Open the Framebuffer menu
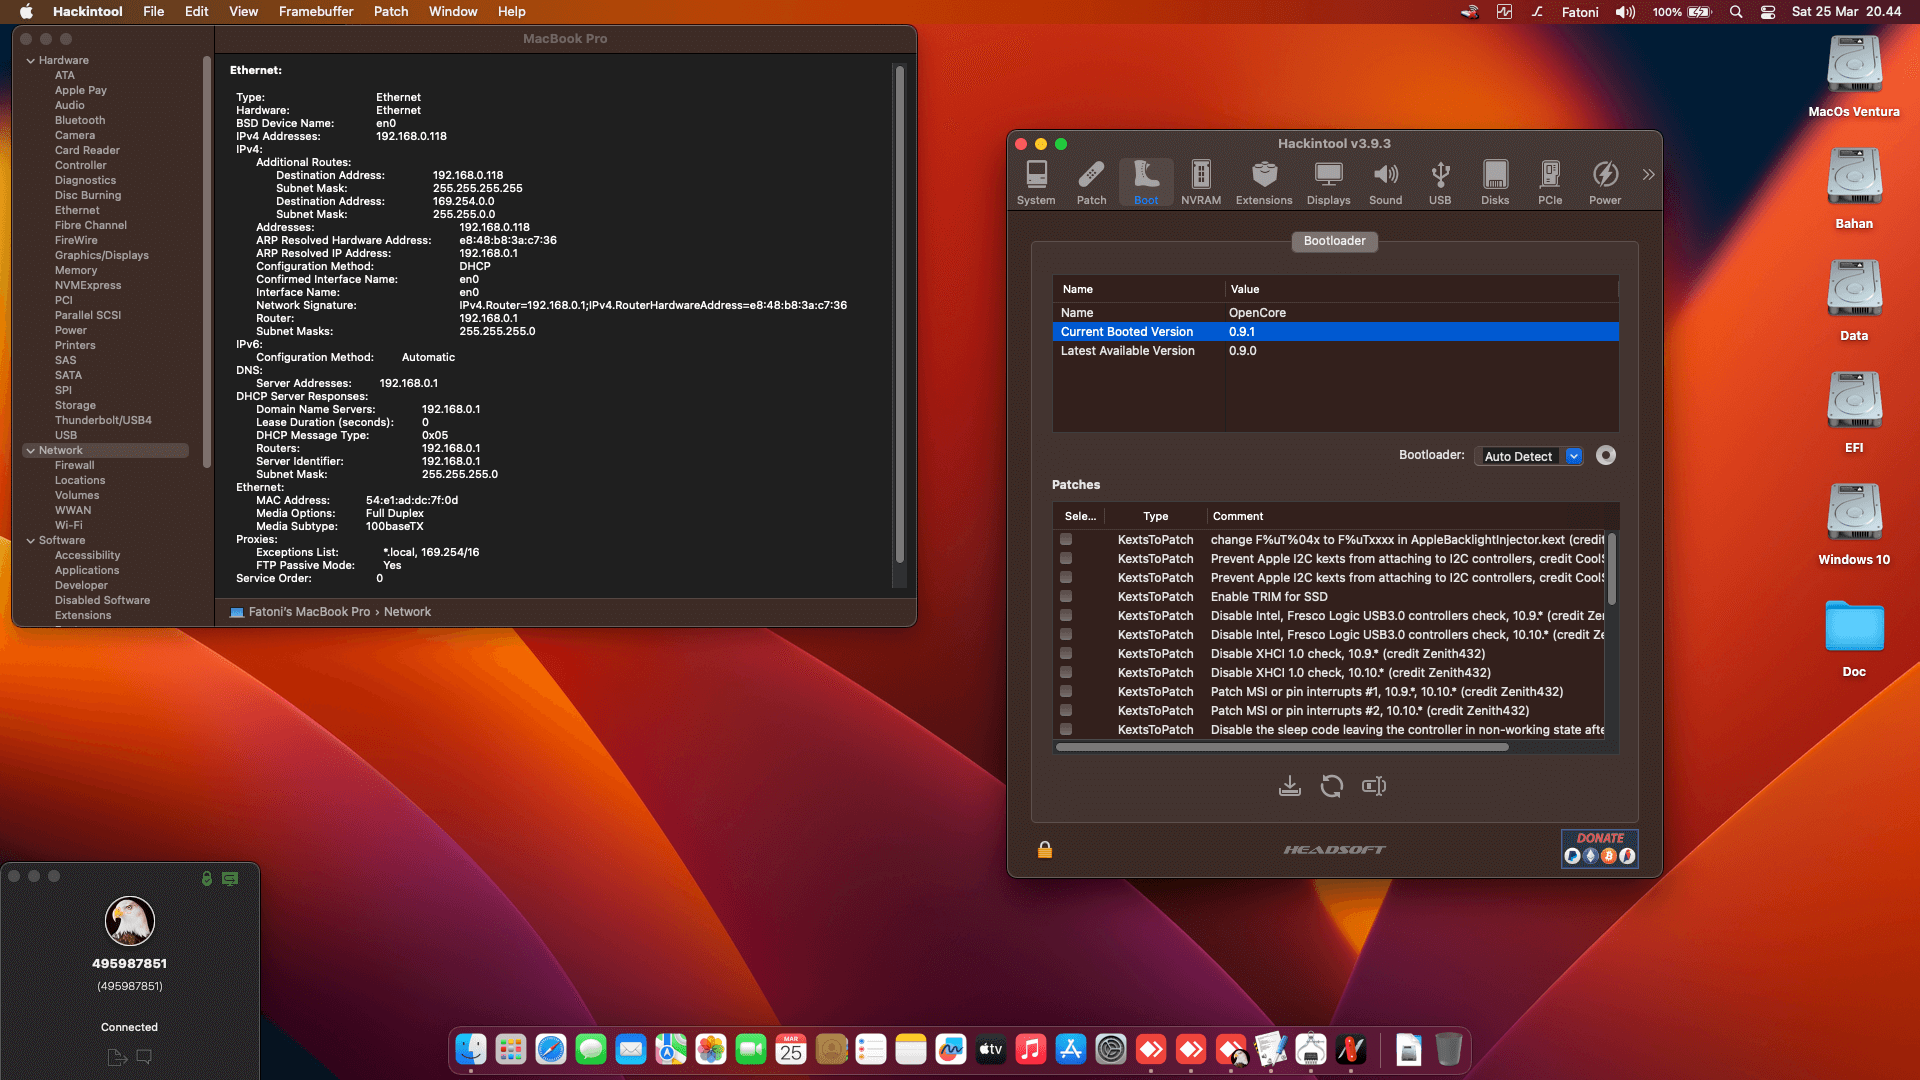This screenshot has width=1920, height=1080. pos(316,12)
